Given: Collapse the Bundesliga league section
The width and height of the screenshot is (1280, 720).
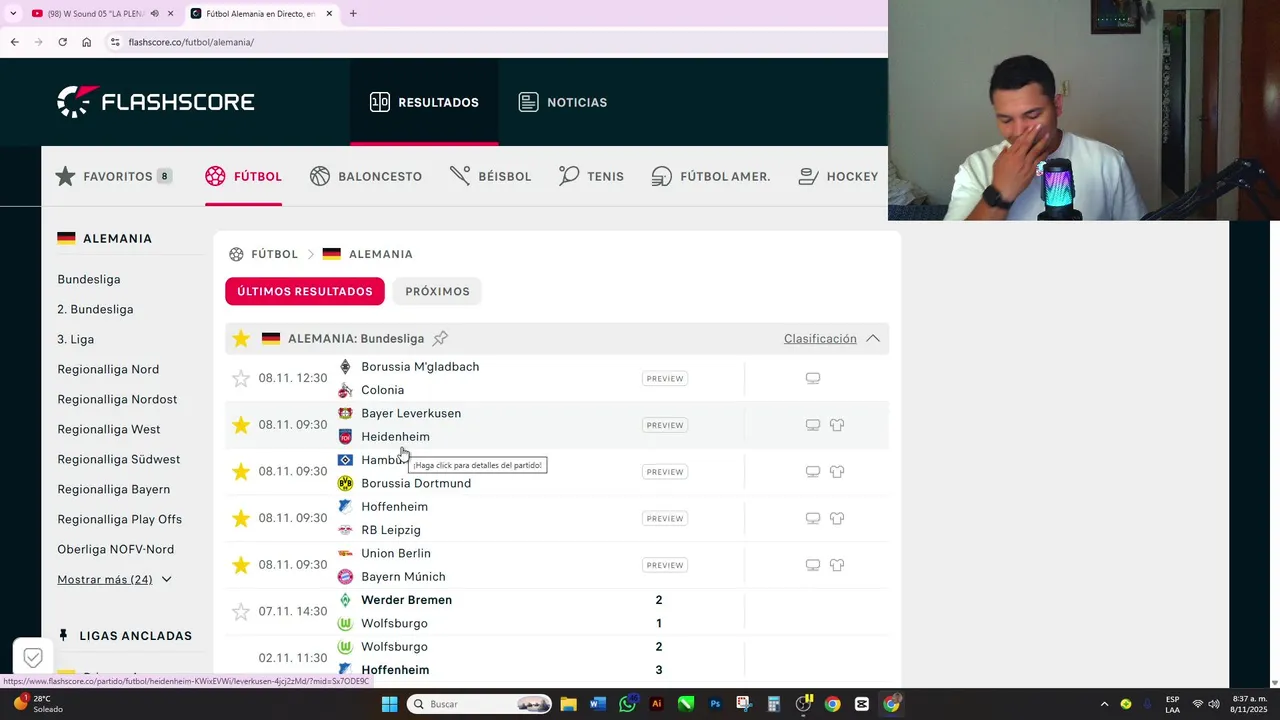Looking at the screenshot, I should [873, 338].
